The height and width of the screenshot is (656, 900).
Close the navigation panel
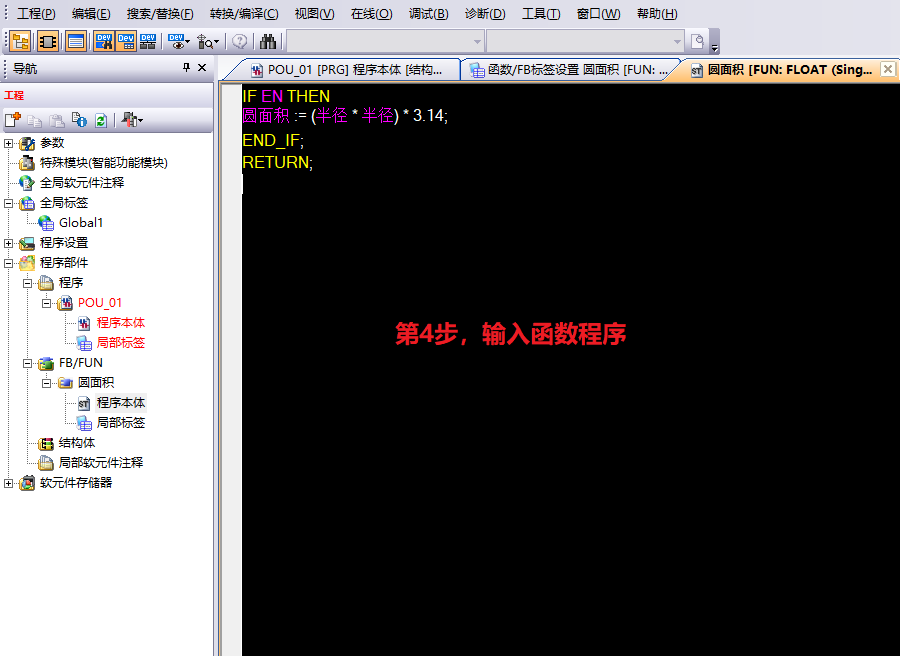coord(202,68)
